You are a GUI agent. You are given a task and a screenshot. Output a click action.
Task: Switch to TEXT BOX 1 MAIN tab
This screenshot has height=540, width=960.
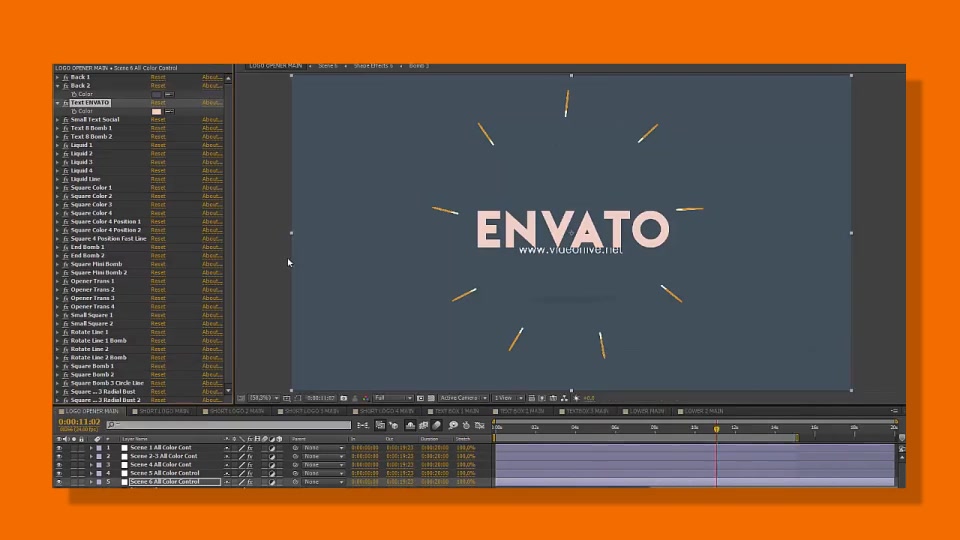(457, 411)
